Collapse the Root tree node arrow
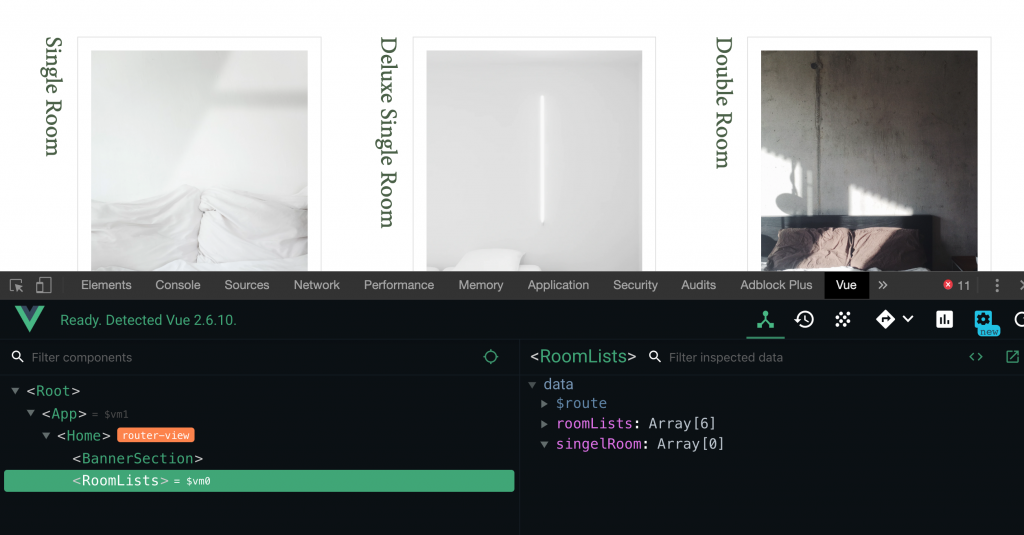The image size is (1024, 535). pyautogui.click(x=15, y=391)
